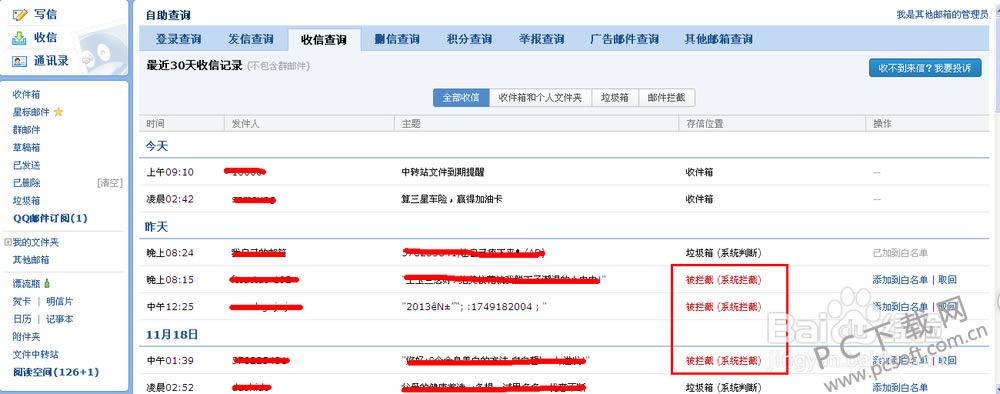1000x394 pixels.
Task: Open the 收件箱 folder
Action: coord(27,94)
